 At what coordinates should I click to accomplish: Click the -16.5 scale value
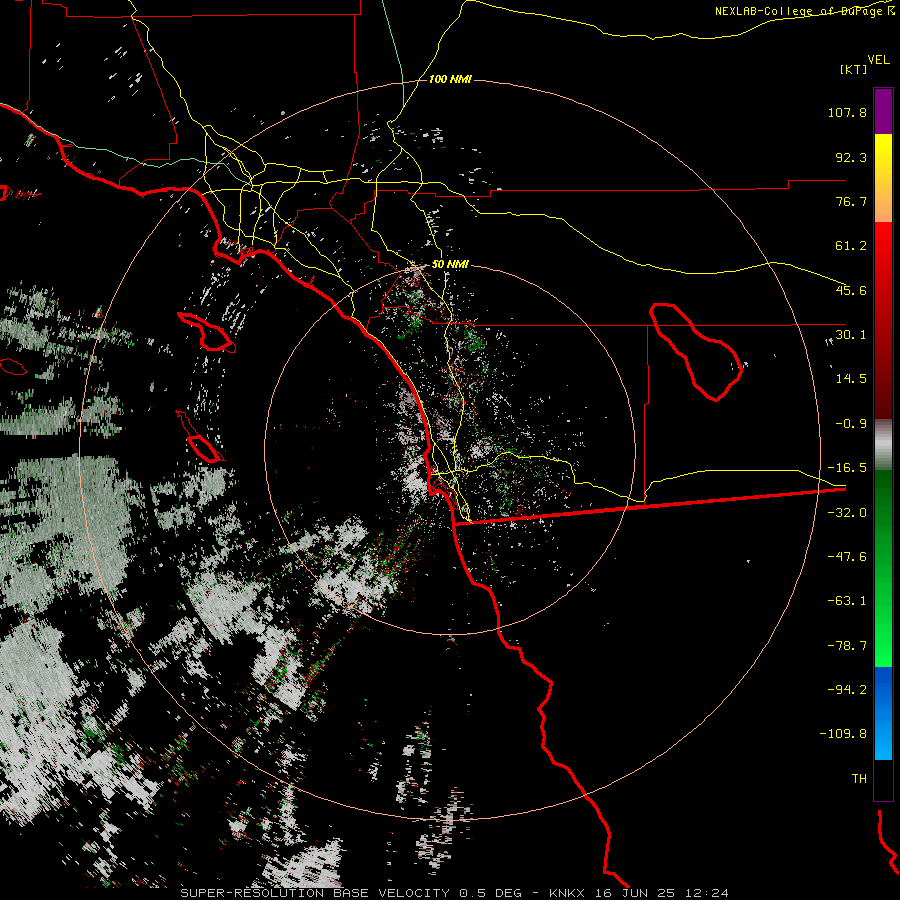[x=847, y=467]
